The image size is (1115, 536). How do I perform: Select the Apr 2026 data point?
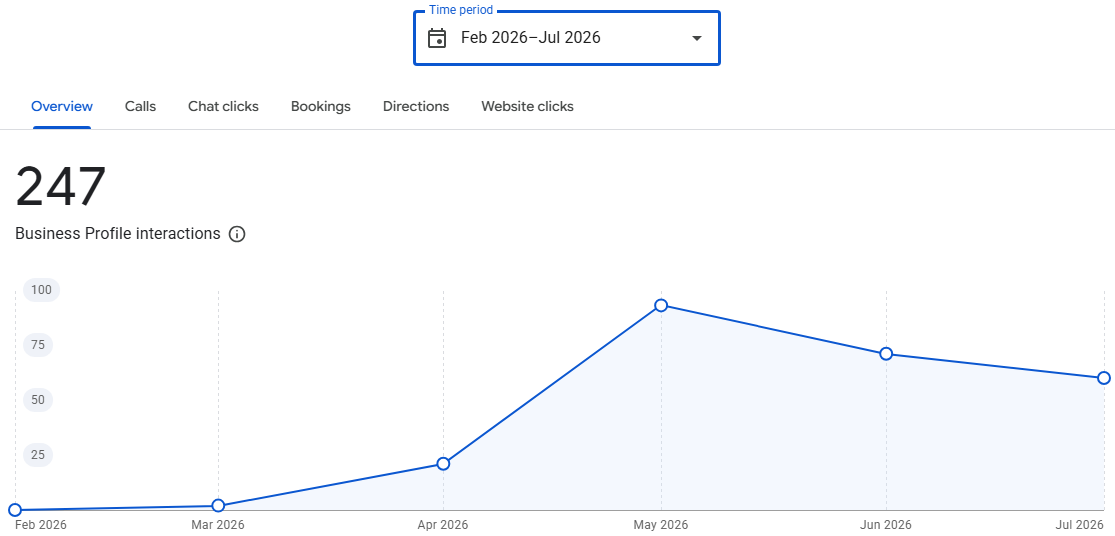tap(443, 463)
